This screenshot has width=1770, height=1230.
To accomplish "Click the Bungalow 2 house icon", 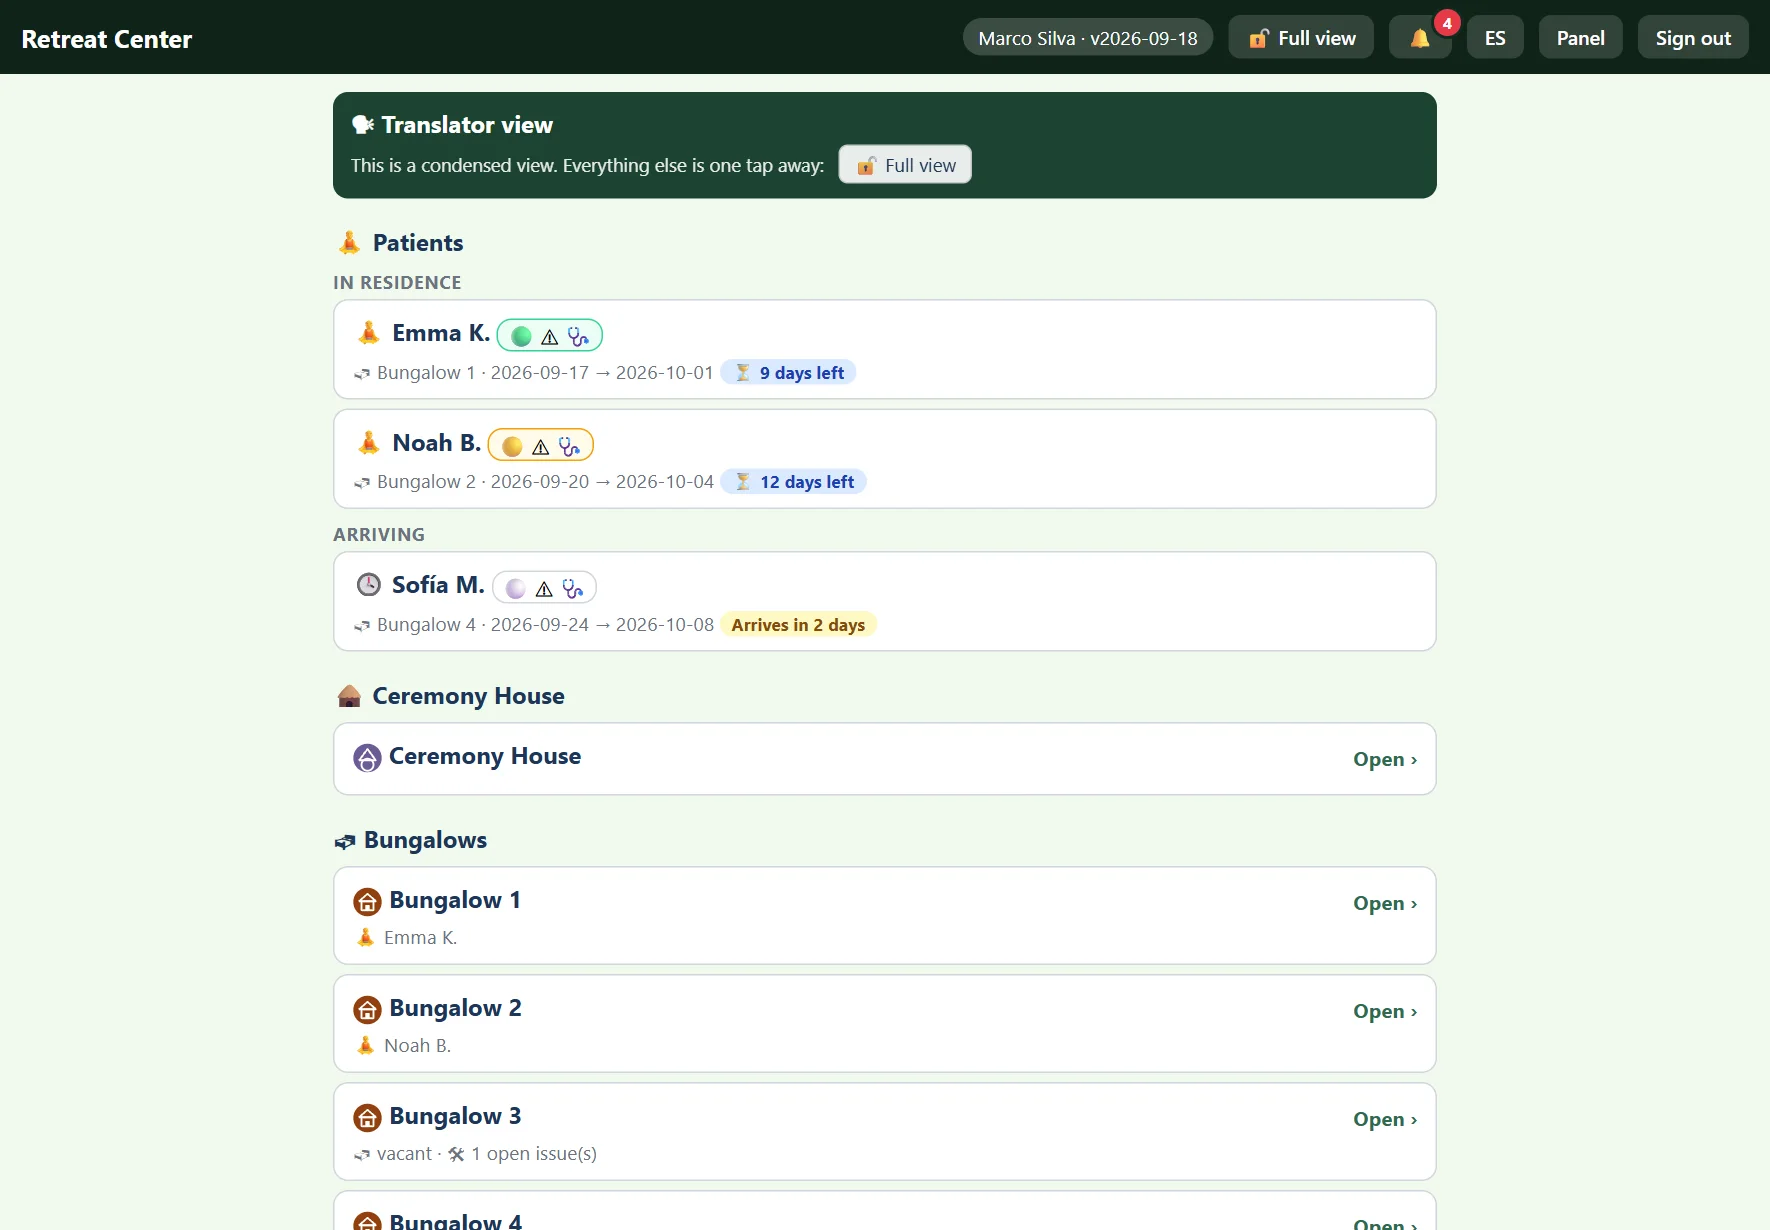I will coord(367,1010).
